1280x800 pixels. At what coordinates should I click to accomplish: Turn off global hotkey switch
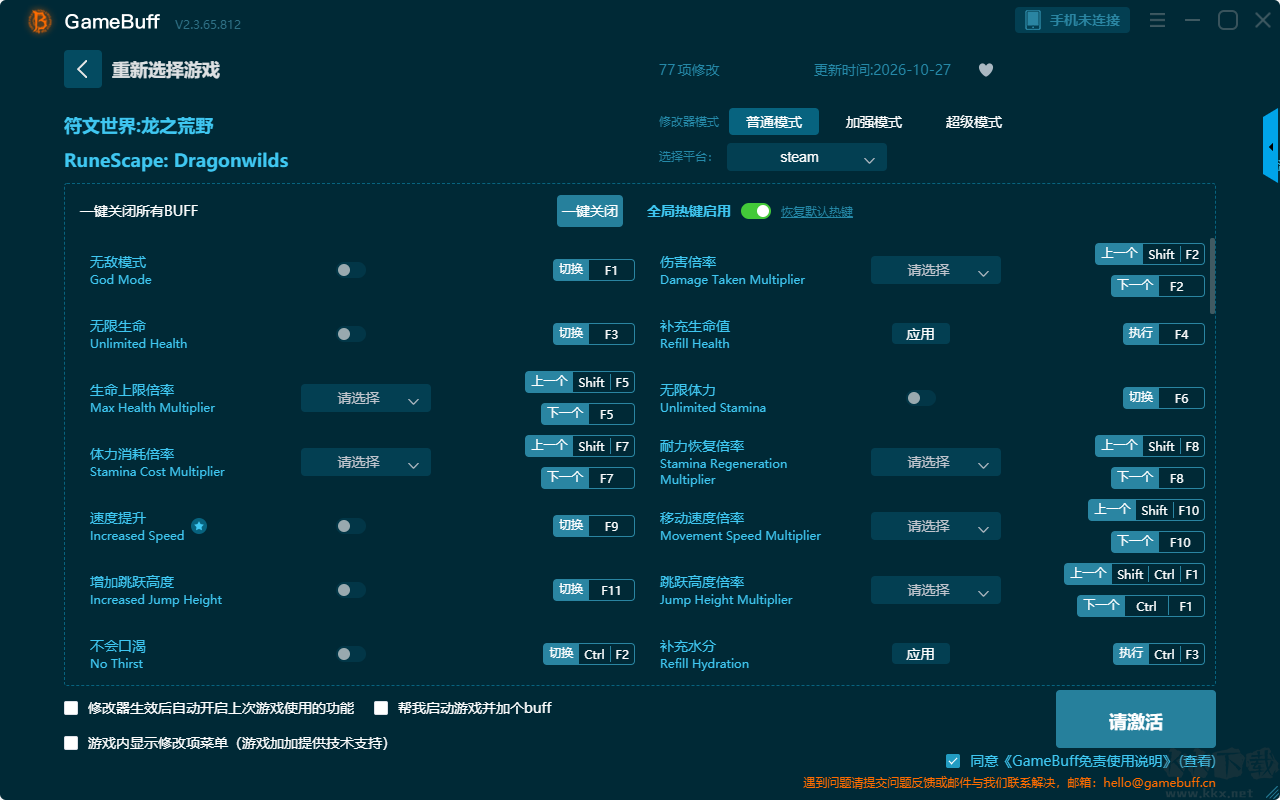[756, 211]
